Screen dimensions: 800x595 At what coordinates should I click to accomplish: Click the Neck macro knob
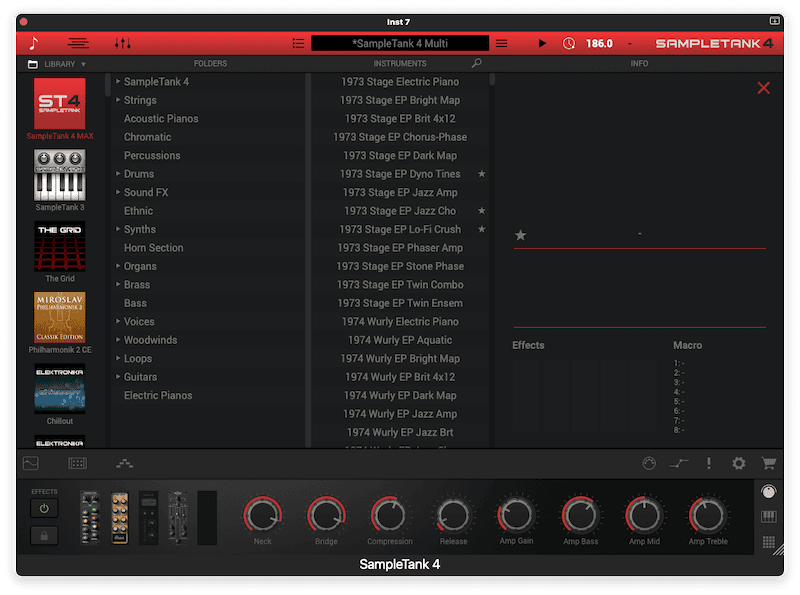point(262,515)
